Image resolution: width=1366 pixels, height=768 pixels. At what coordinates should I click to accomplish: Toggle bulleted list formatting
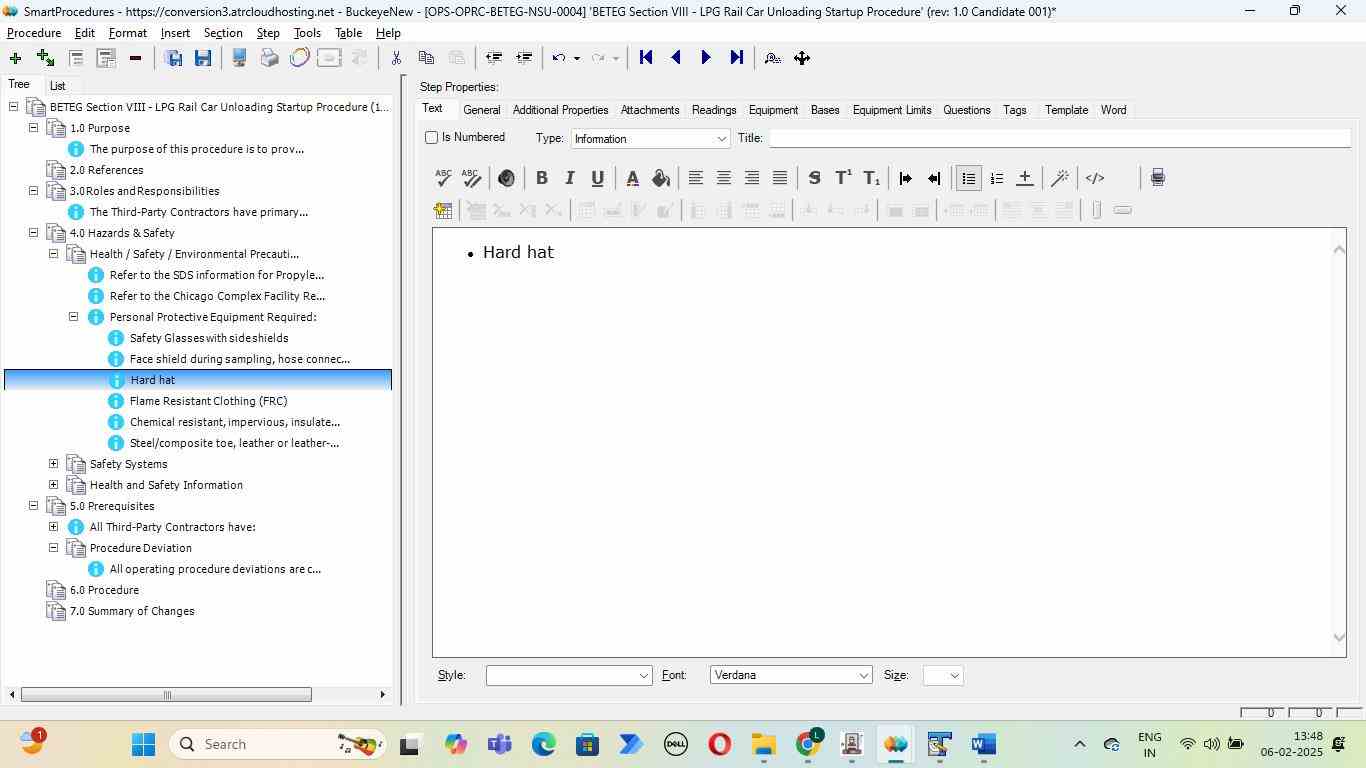tap(968, 178)
